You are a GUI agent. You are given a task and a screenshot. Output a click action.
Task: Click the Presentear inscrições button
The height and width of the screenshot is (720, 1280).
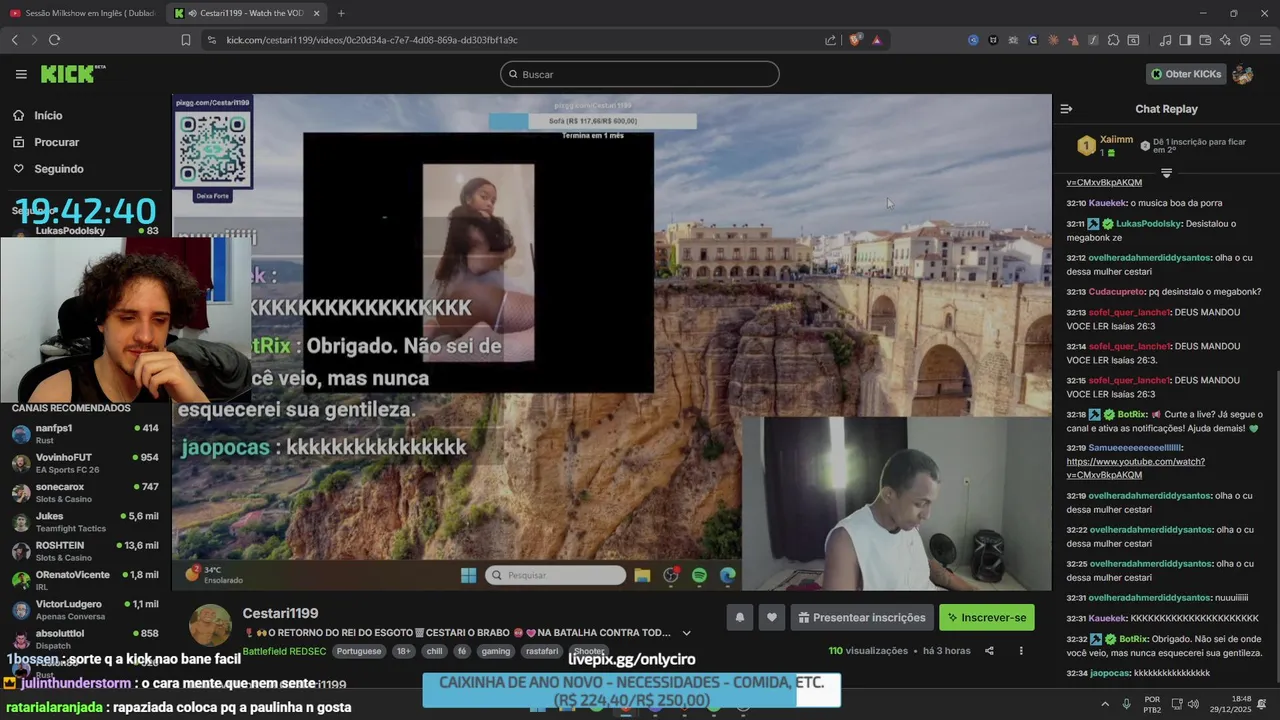click(x=861, y=617)
